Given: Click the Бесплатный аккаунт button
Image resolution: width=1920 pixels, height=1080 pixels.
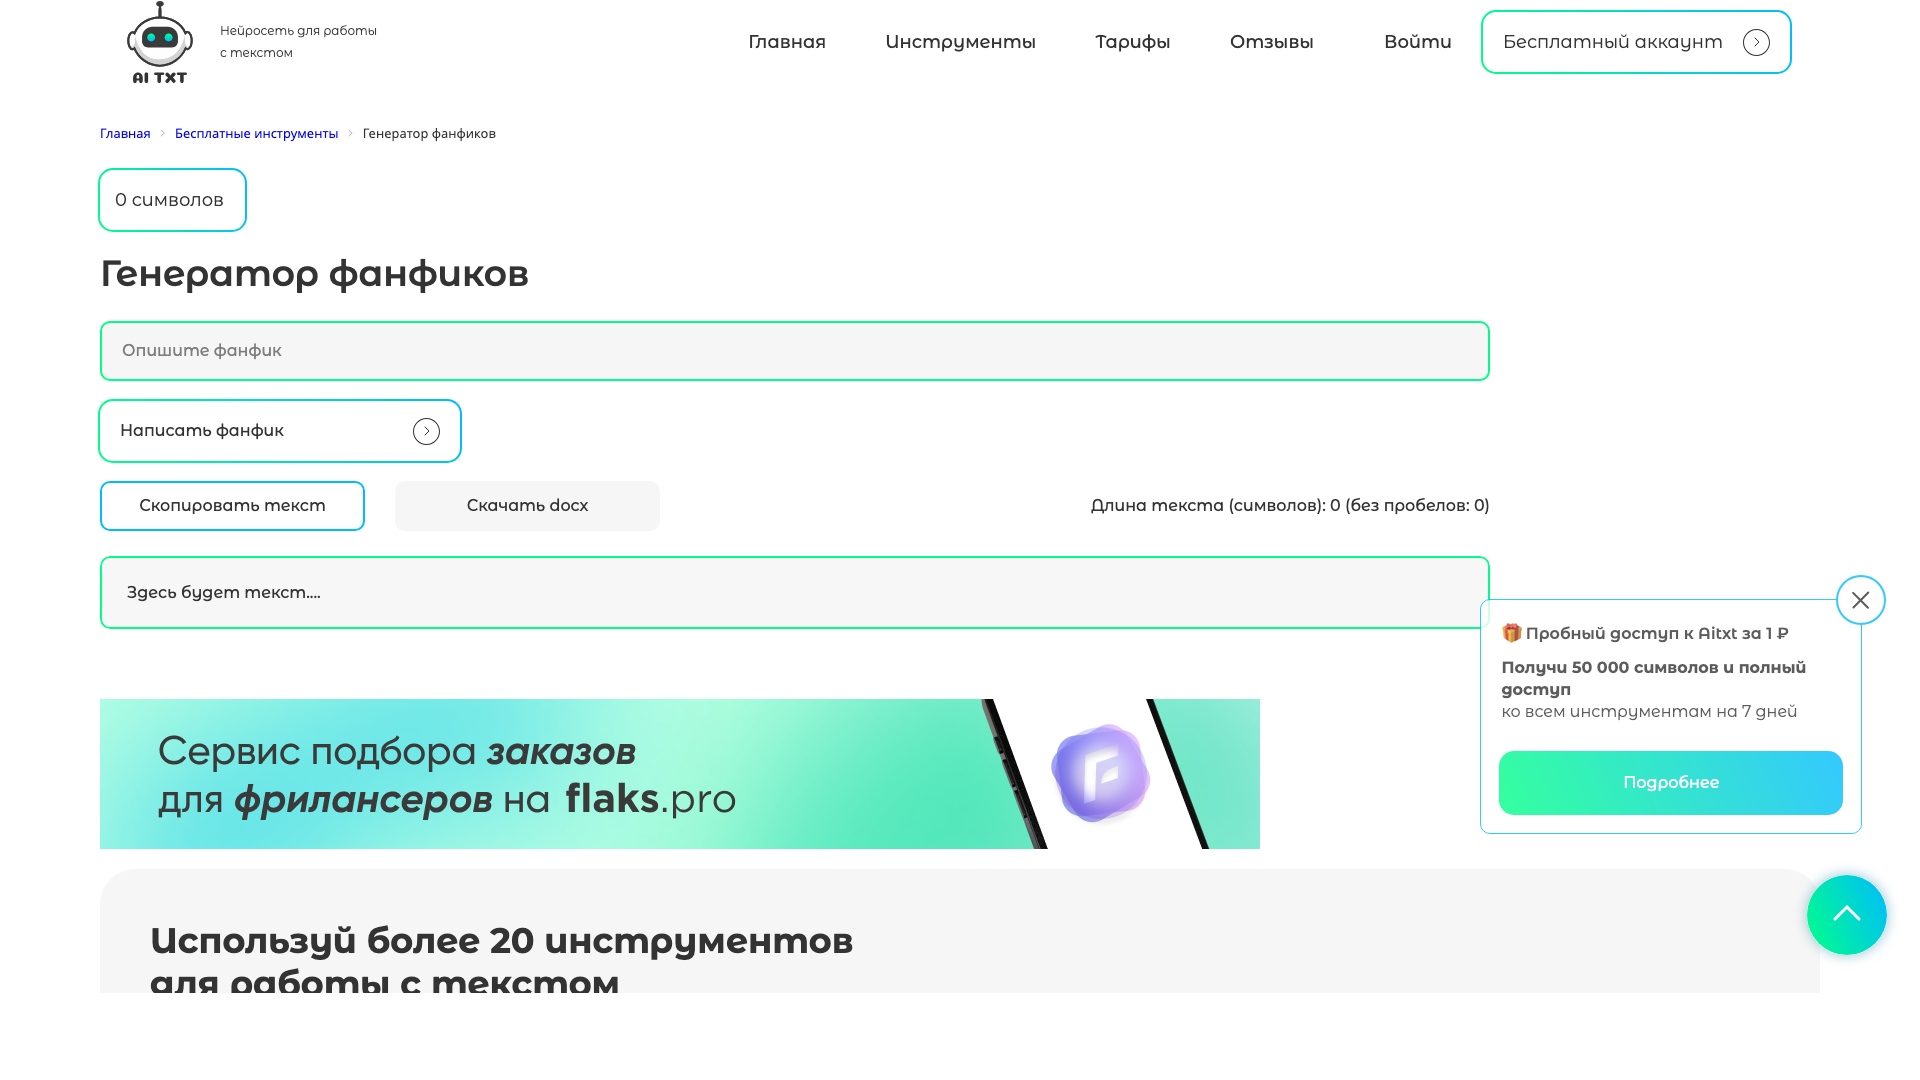Looking at the screenshot, I should point(1636,42).
